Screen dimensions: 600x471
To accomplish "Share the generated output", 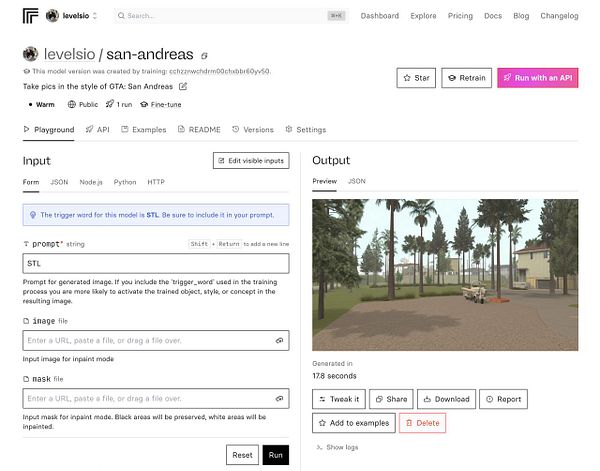I will 391,399.
